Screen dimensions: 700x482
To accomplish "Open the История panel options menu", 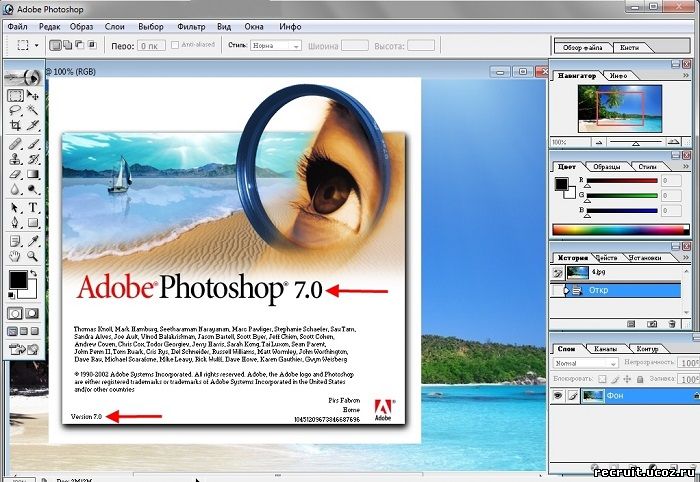I will pos(686,258).
